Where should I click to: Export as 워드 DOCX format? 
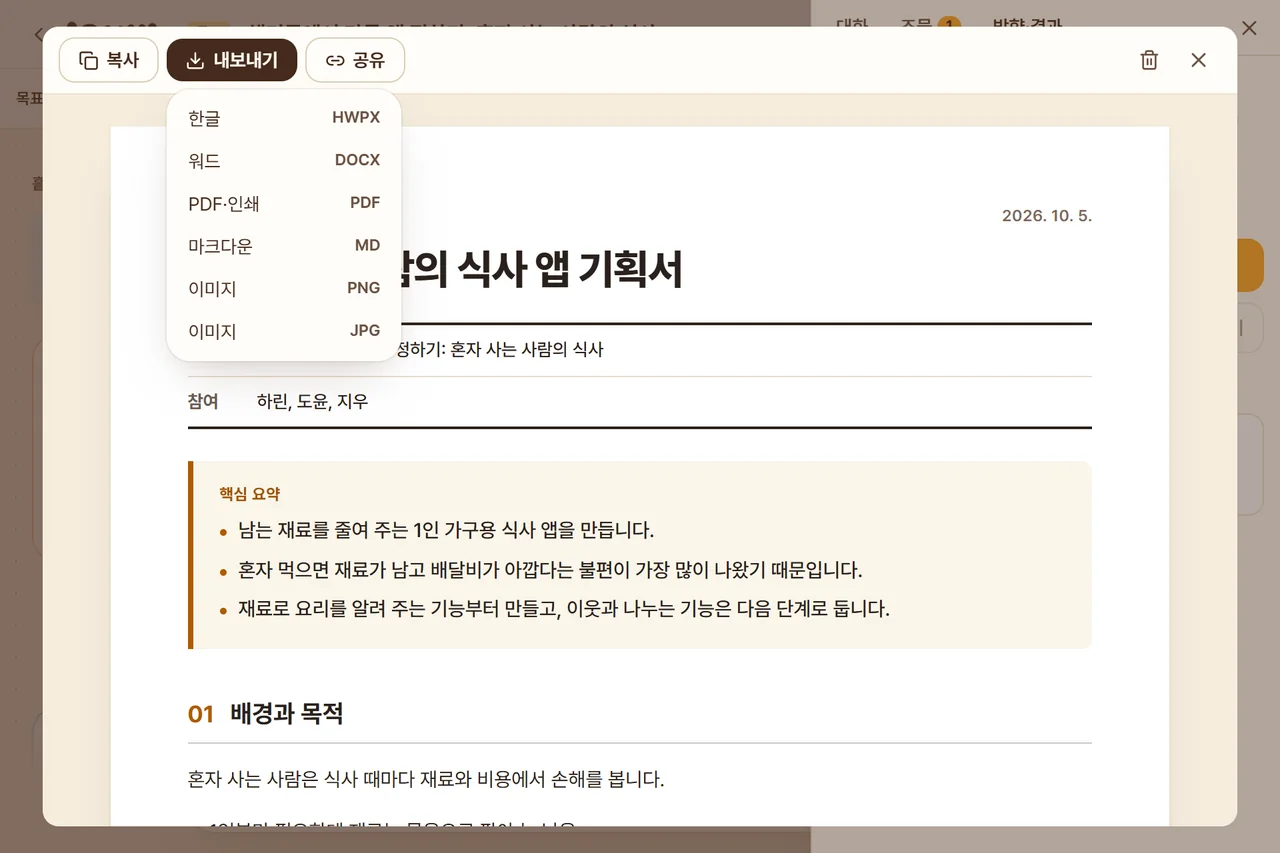(x=284, y=161)
